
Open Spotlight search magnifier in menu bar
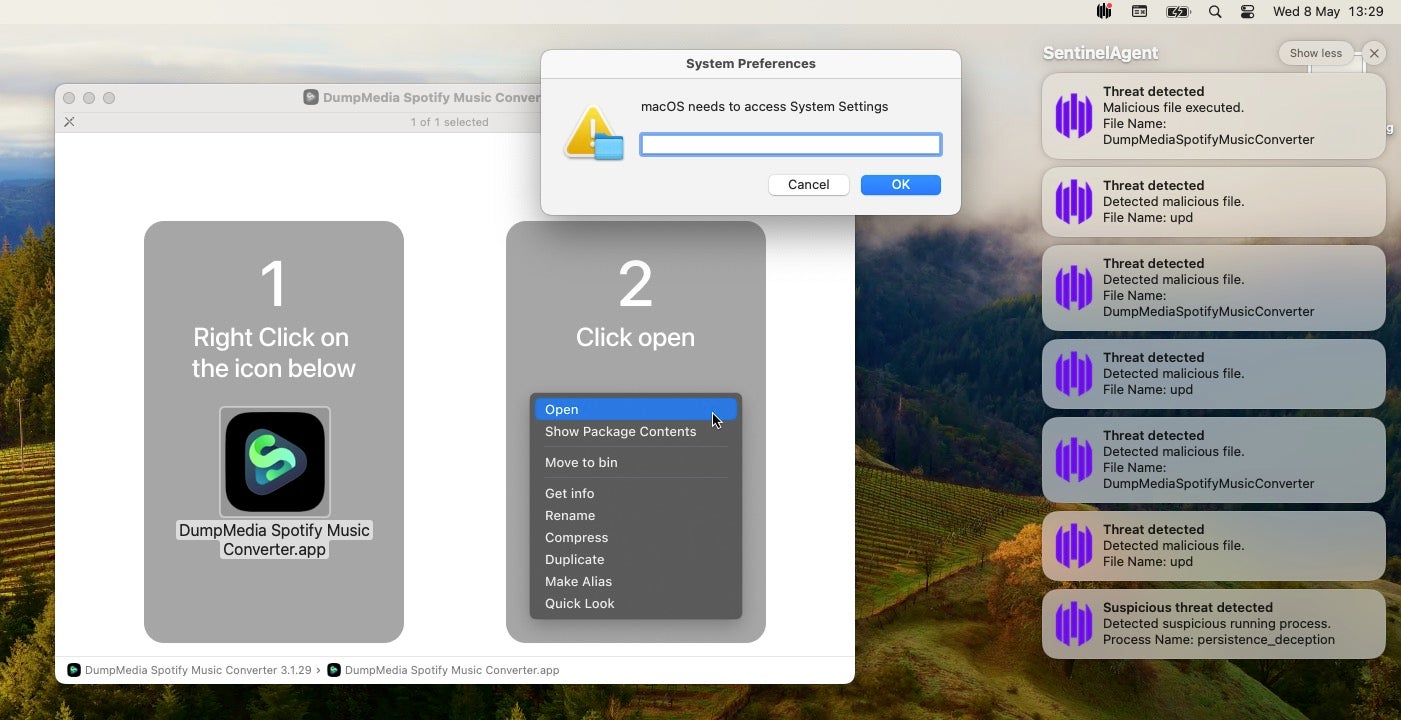pyautogui.click(x=1215, y=12)
